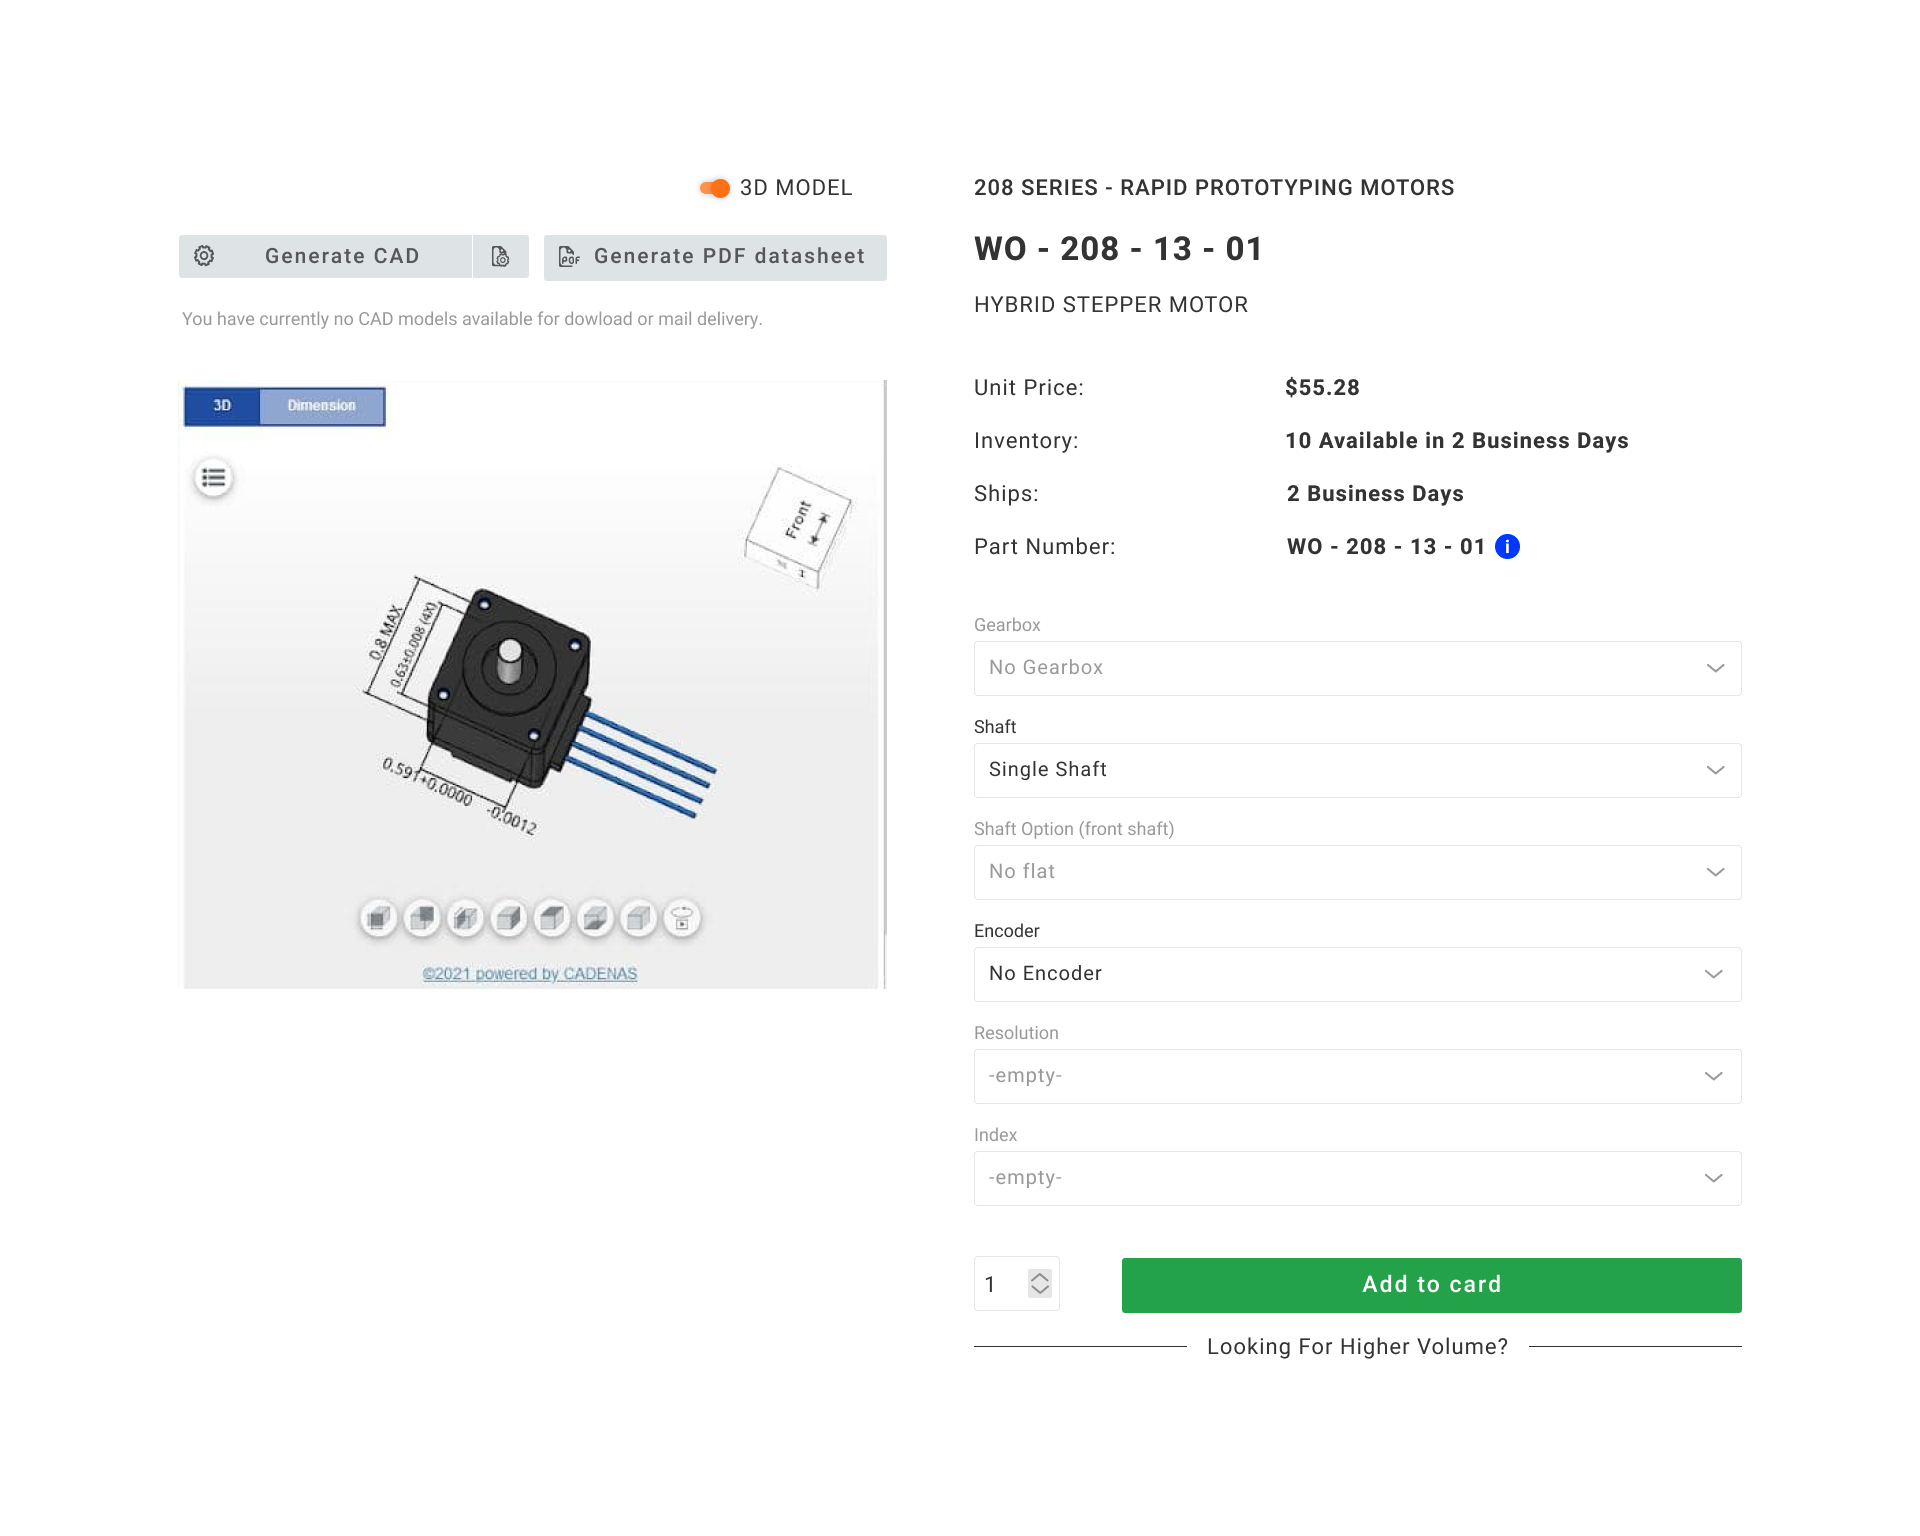Click '10 Available in 2 Business Days'

[1457, 441]
